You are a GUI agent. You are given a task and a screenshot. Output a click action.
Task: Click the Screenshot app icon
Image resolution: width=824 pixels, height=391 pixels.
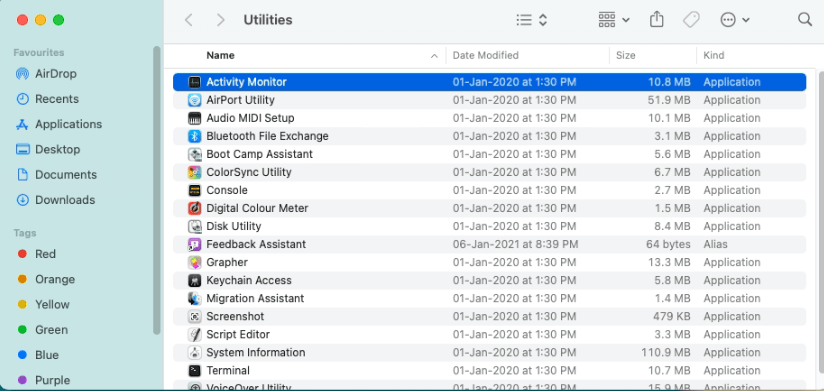[x=194, y=316]
